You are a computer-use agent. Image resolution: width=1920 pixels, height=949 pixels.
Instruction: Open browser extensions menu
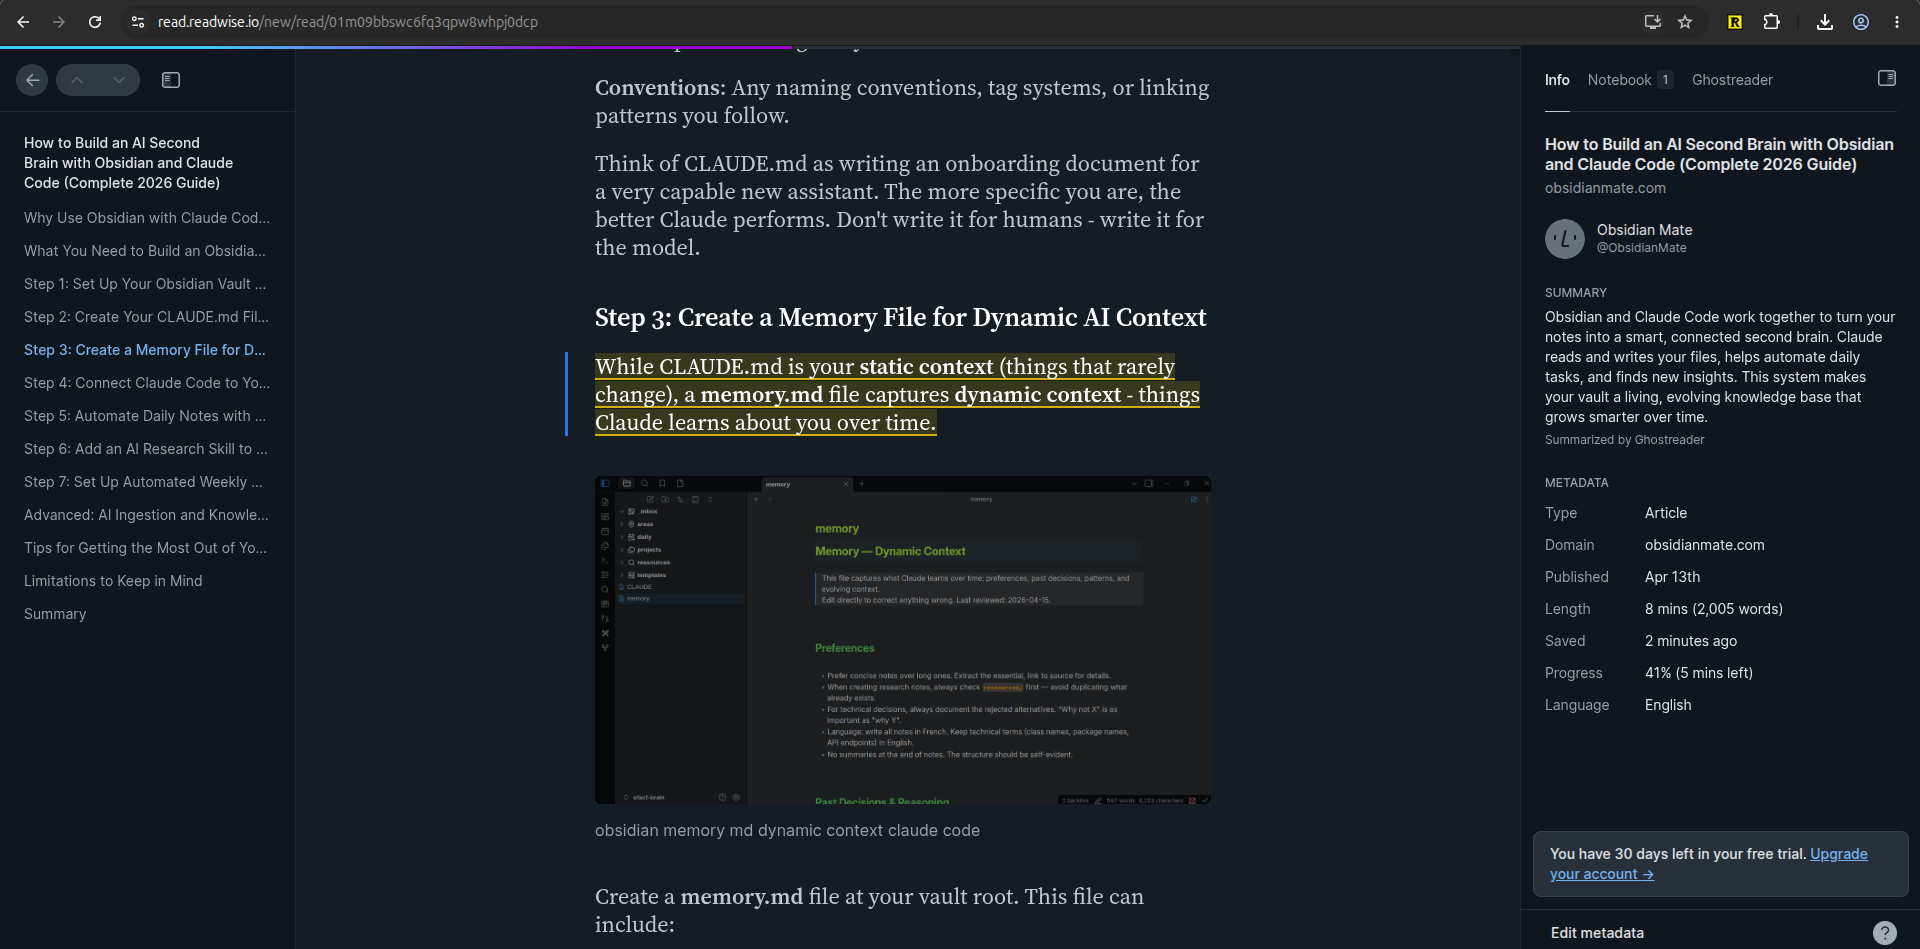coord(1771,22)
